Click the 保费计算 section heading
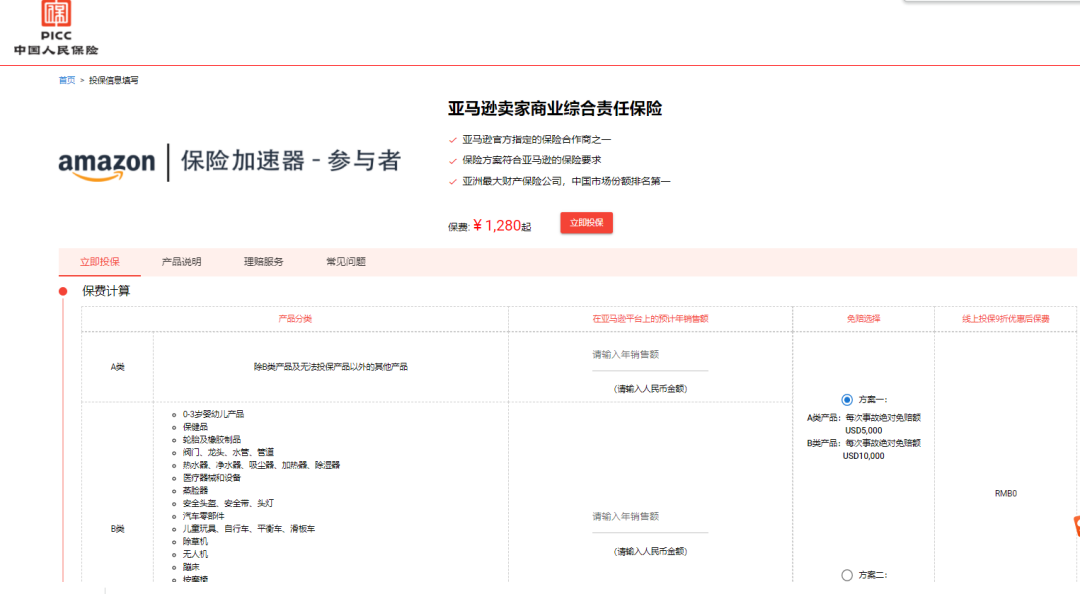This screenshot has width=1080, height=594. pos(106,291)
